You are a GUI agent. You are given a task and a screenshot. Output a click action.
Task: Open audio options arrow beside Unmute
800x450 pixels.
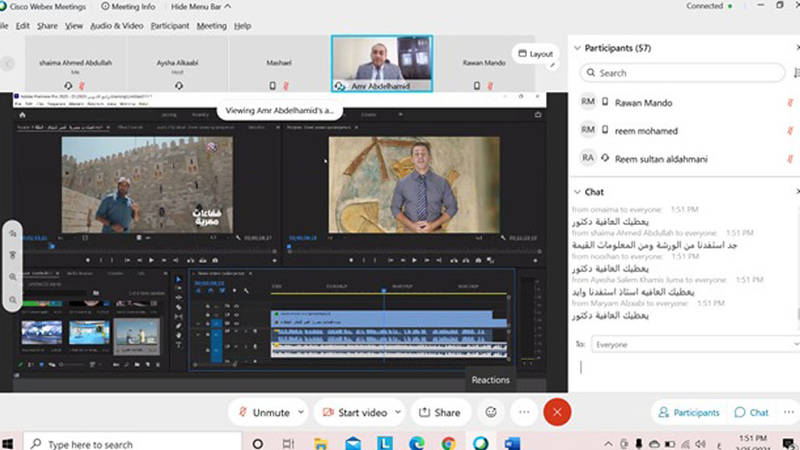300,412
